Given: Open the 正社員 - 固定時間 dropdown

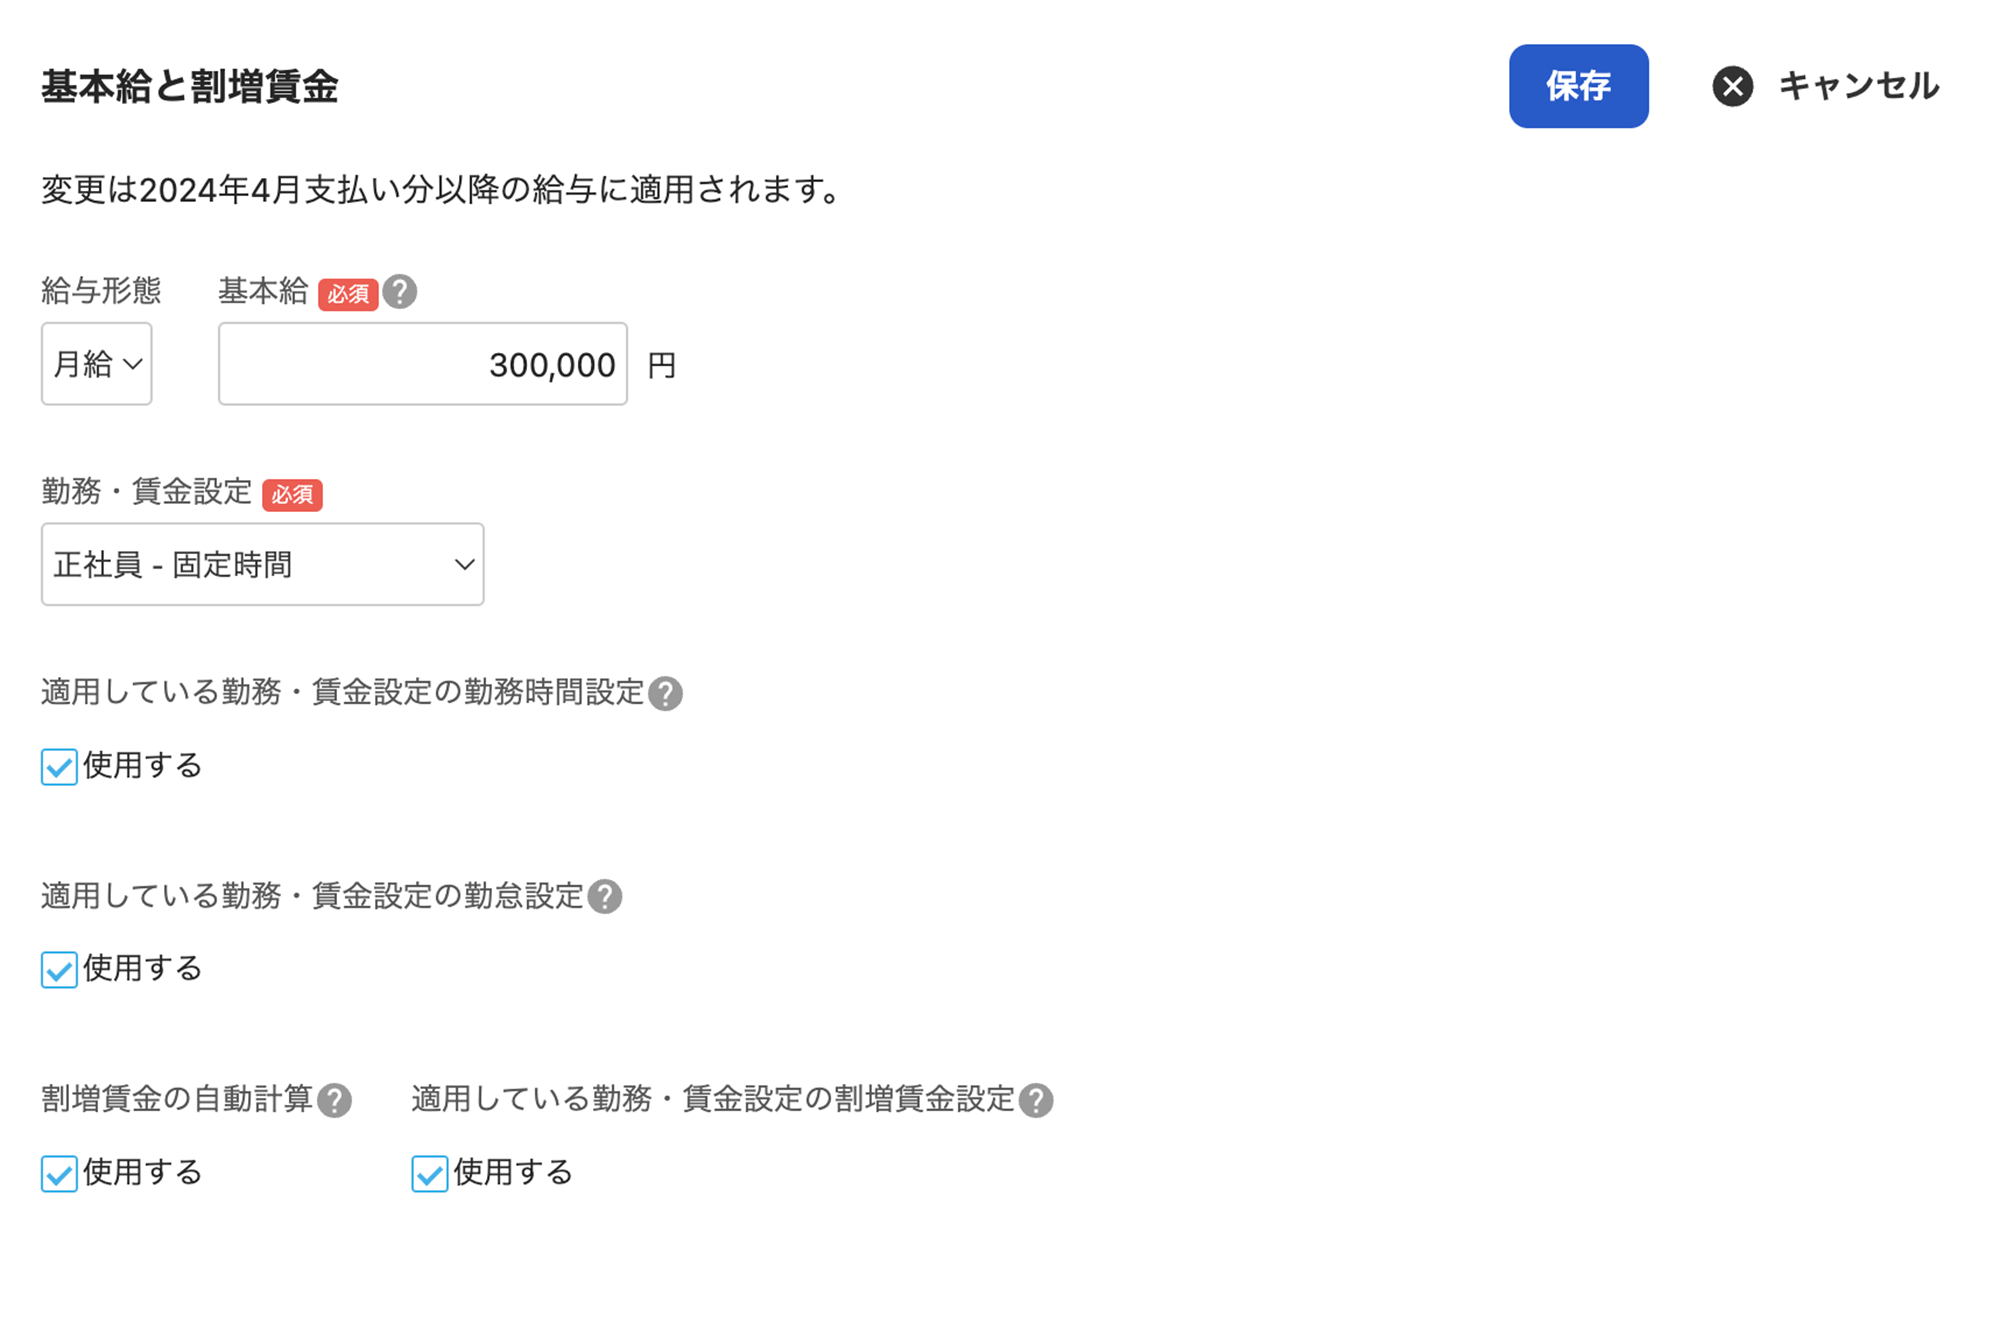Looking at the screenshot, I should click(x=262, y=564).
